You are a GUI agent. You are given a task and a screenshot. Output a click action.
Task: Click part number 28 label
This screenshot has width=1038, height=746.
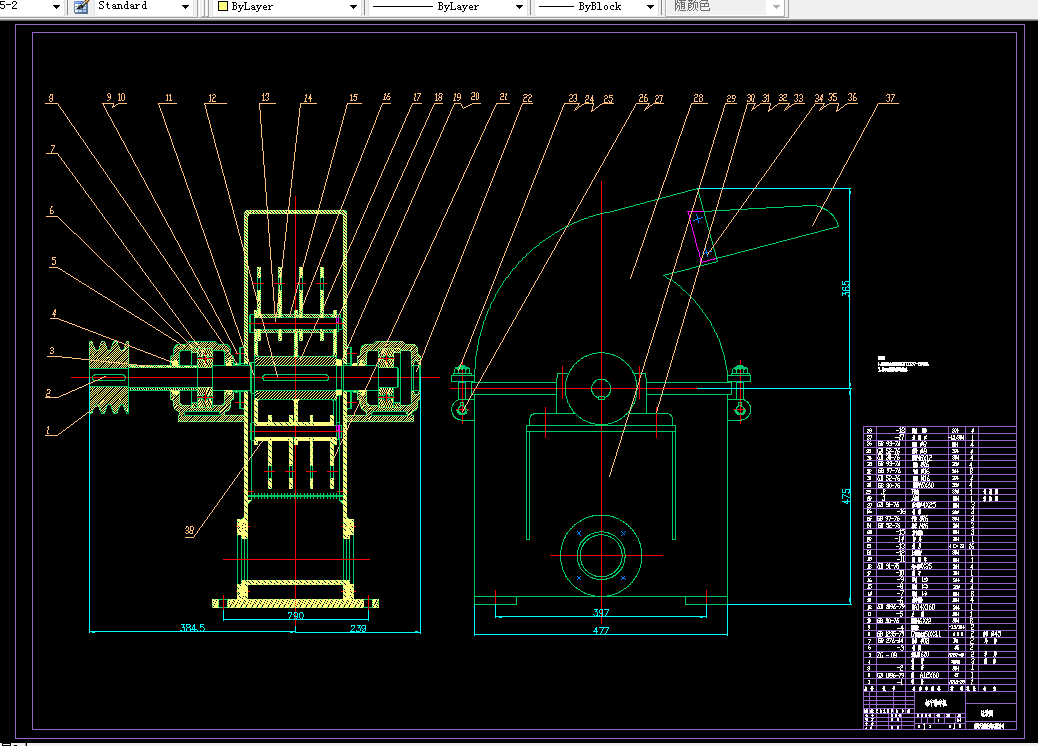698,98
